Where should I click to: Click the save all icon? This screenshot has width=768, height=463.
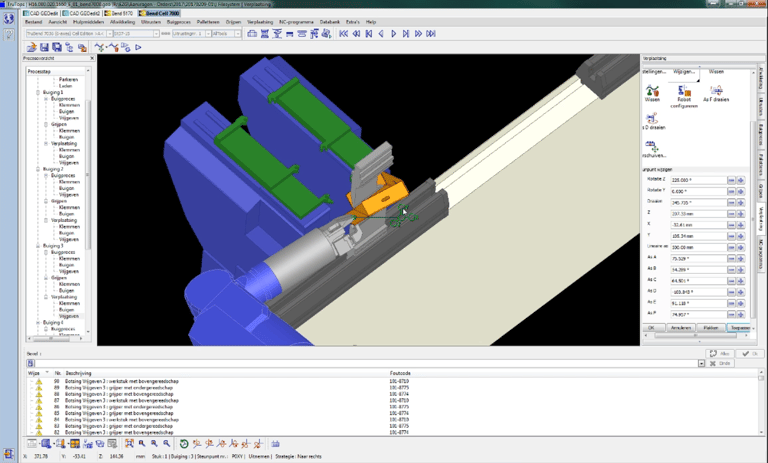click(x=57, y=47)
